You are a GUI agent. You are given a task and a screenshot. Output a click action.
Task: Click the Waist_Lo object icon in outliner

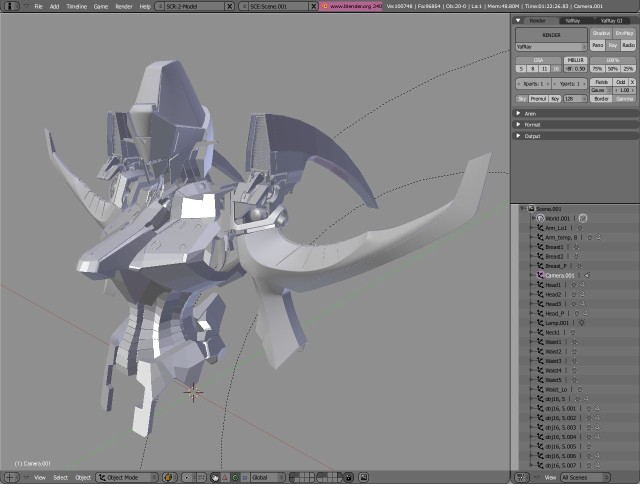[539, 389]
